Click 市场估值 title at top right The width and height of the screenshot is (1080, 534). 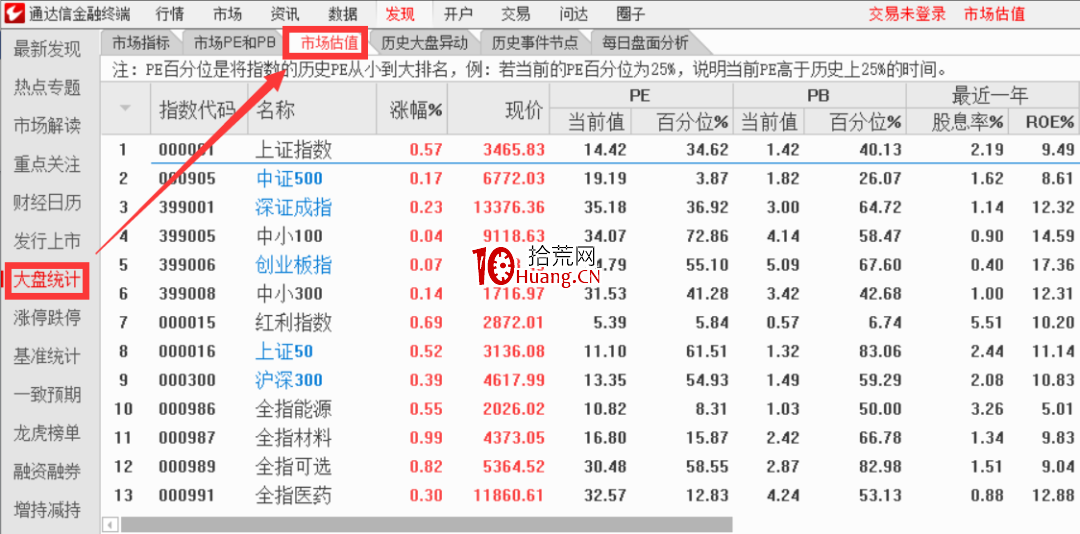click(x=994, y=13)
